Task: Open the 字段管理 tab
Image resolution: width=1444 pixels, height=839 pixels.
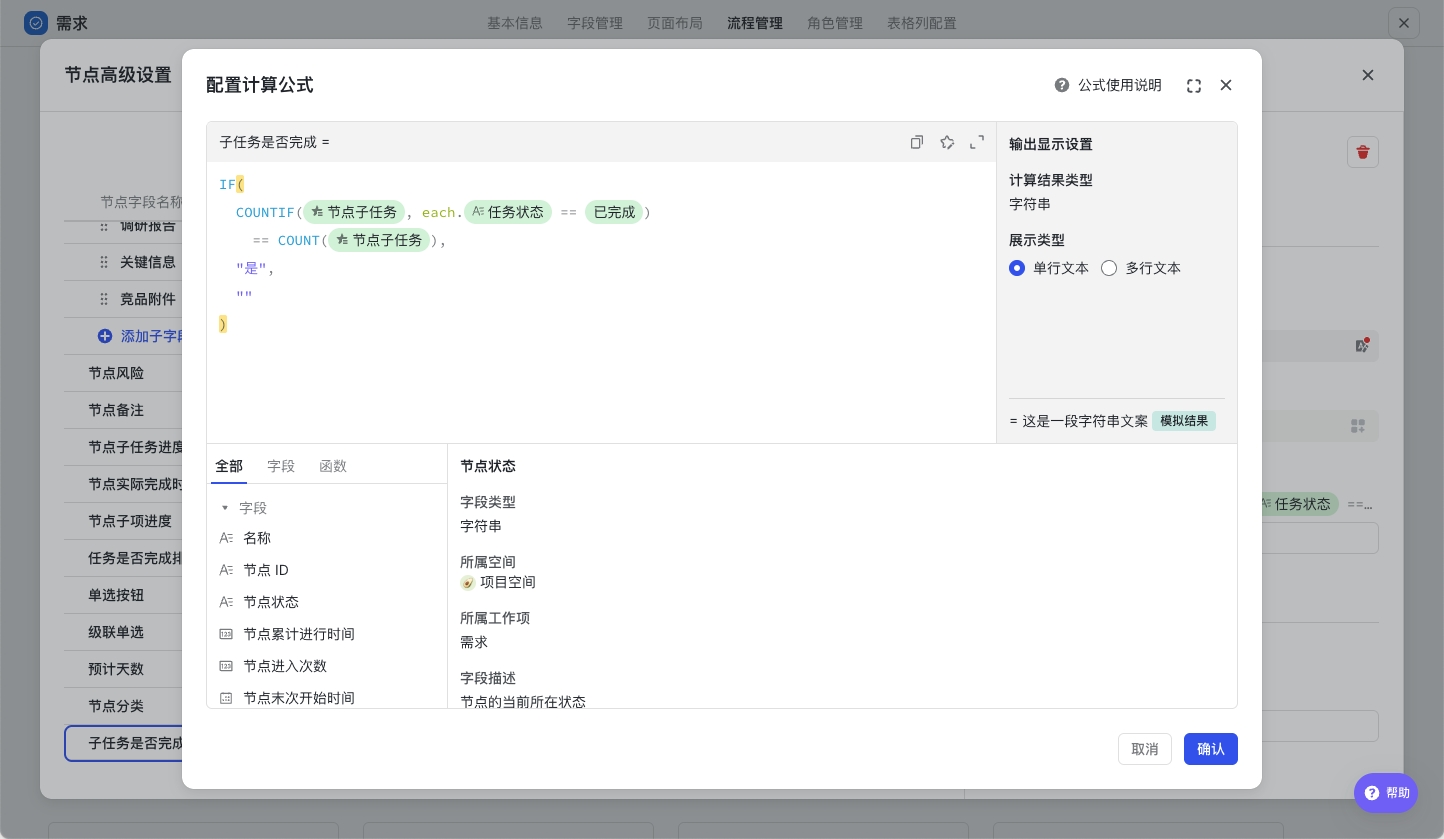Action: (x=595, y=23)
